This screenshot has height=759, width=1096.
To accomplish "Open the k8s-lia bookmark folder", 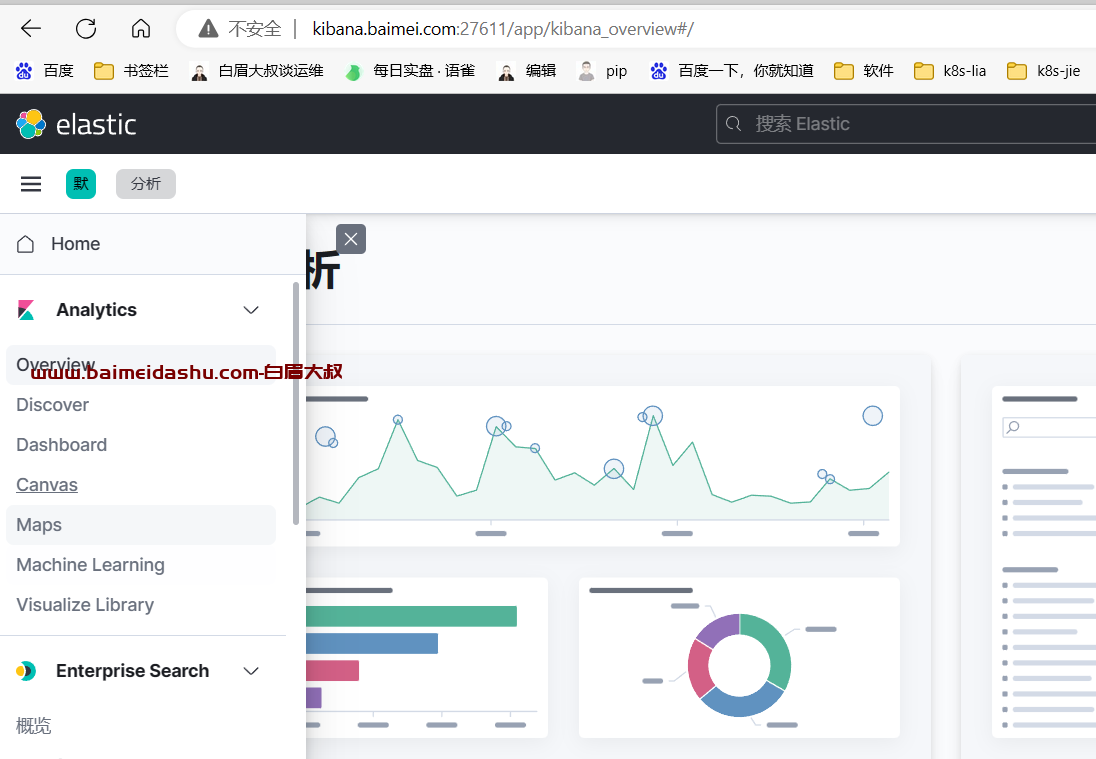I will click(950, 71).
